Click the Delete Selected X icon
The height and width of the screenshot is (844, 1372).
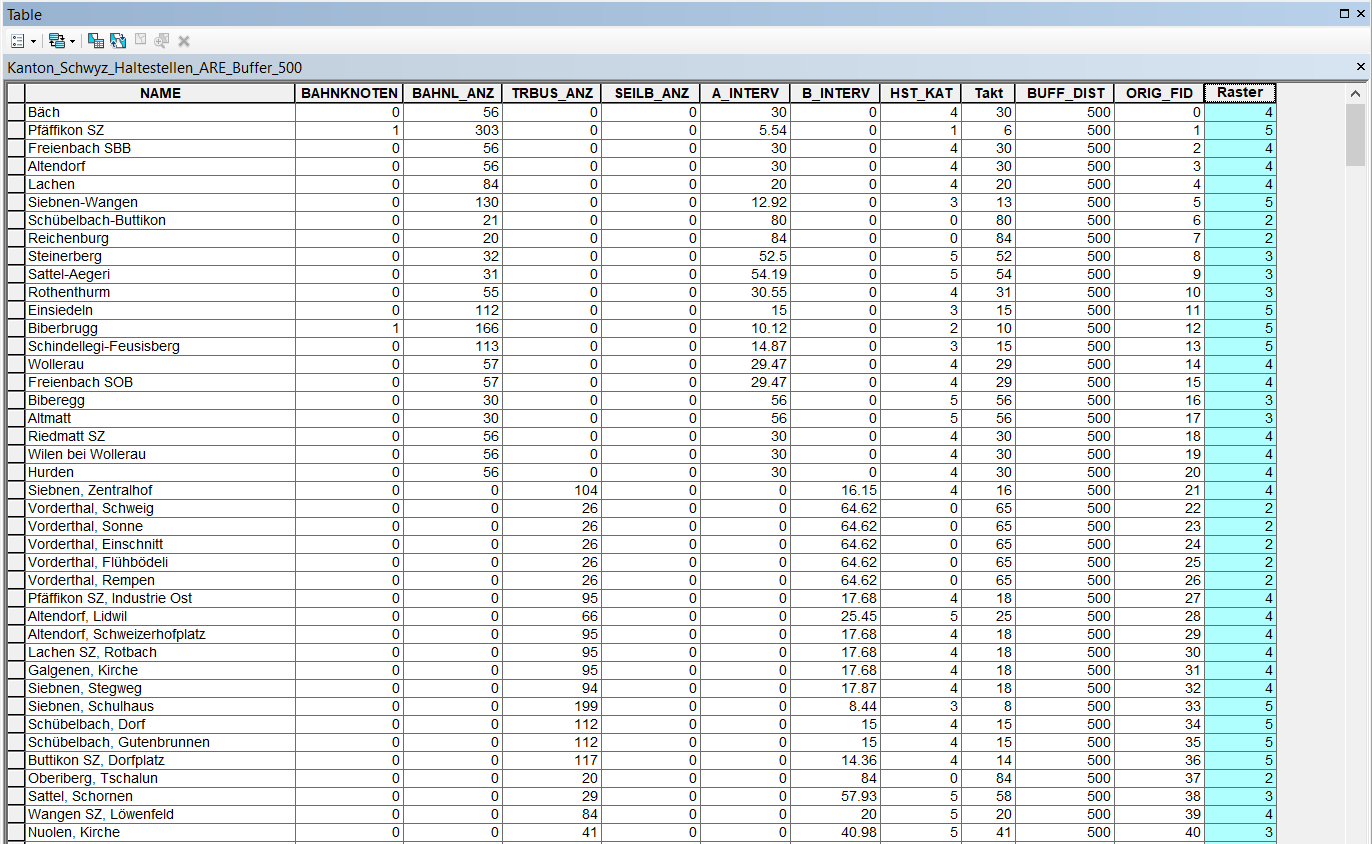click(x=184, y=41)
